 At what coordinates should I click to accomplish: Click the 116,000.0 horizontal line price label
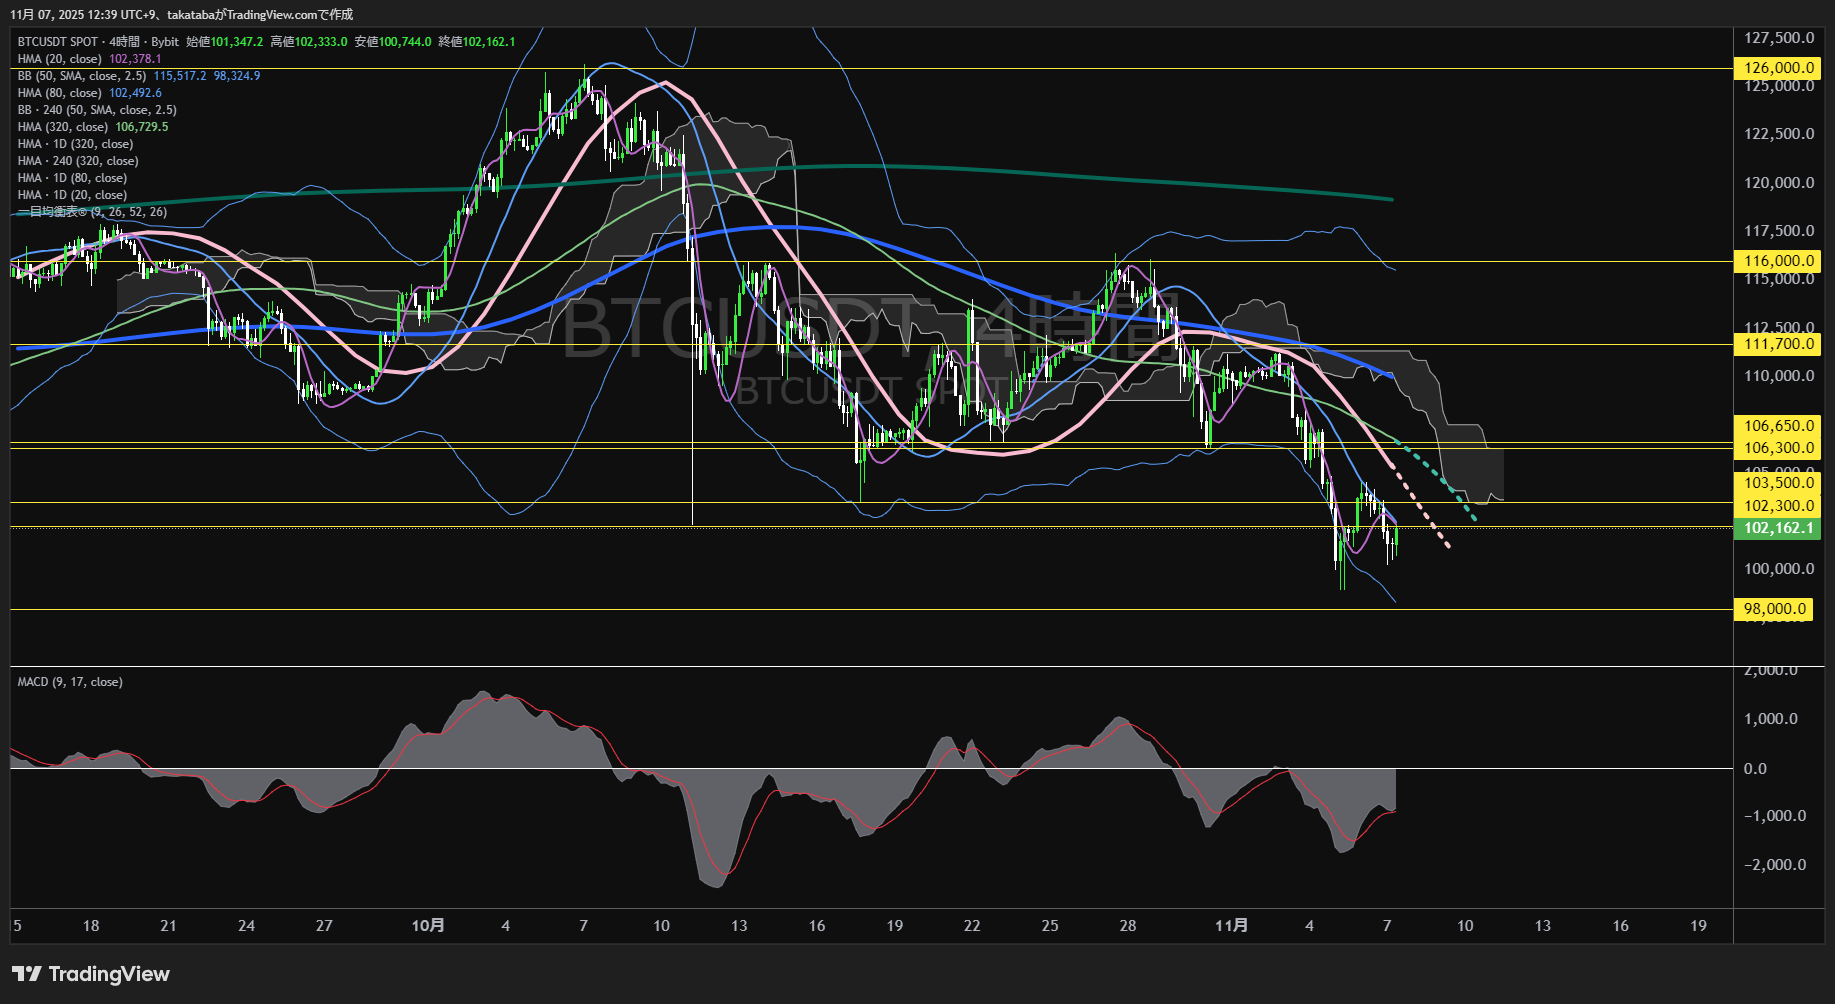pyautogui.click(x=1778, y=261)
